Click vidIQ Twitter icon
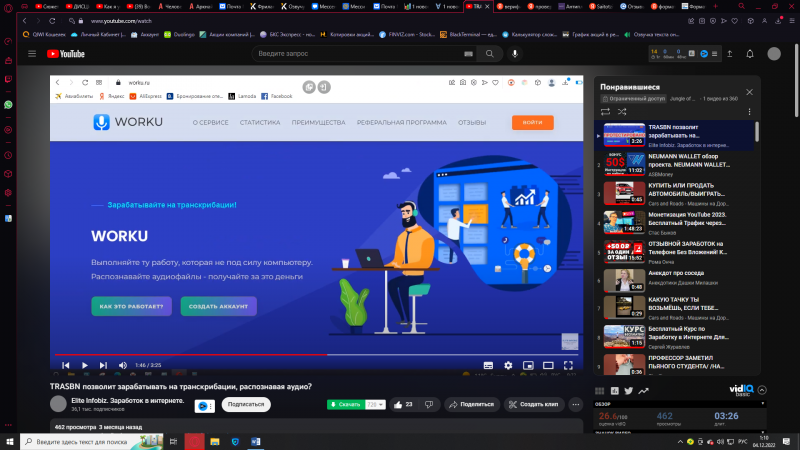 point(629,391)
